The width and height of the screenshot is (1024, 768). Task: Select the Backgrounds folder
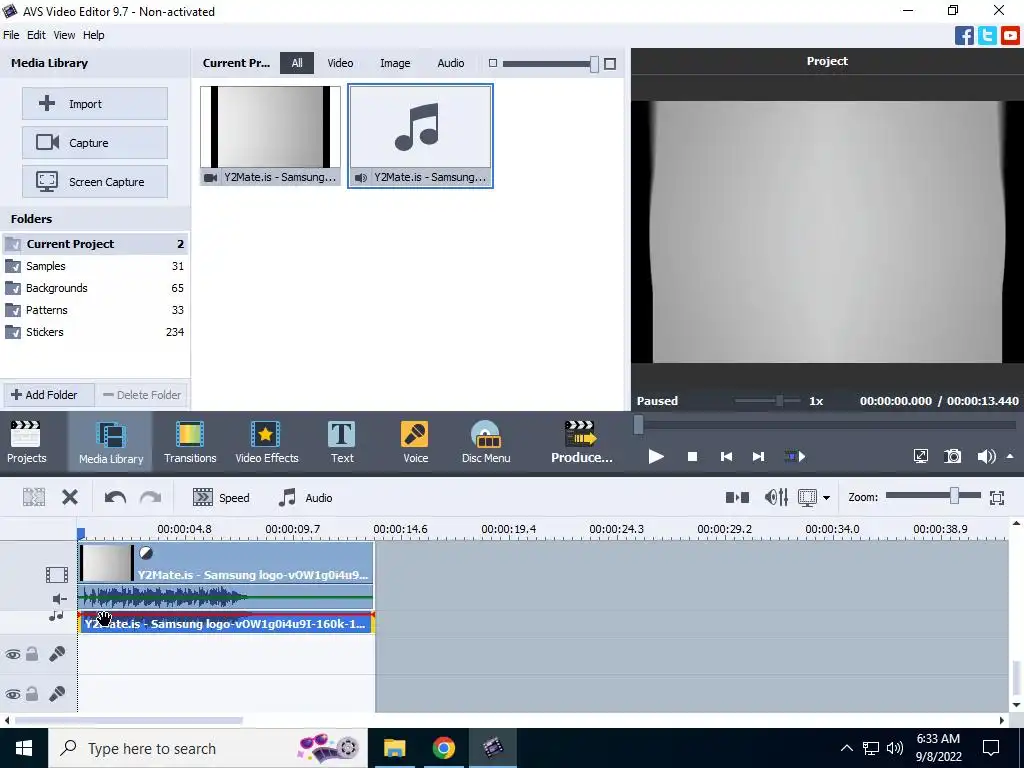tap(95, 288)
